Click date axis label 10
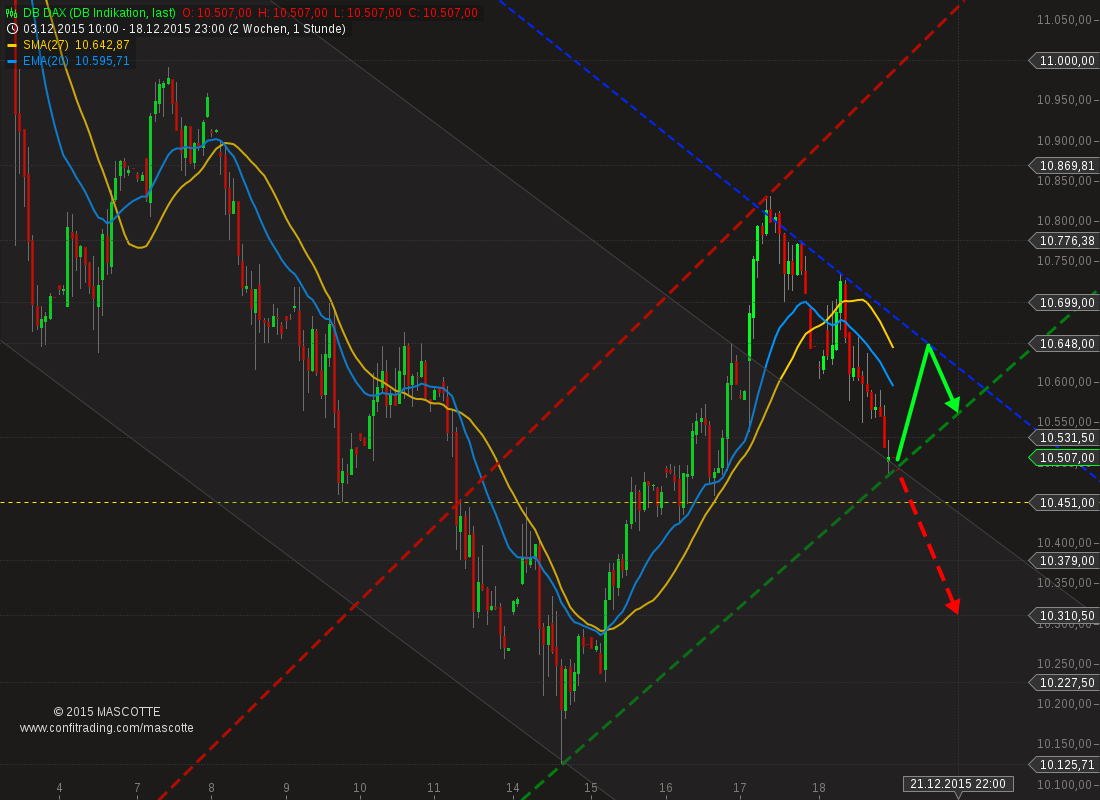The image size is (1100, 800). point(360,788)
